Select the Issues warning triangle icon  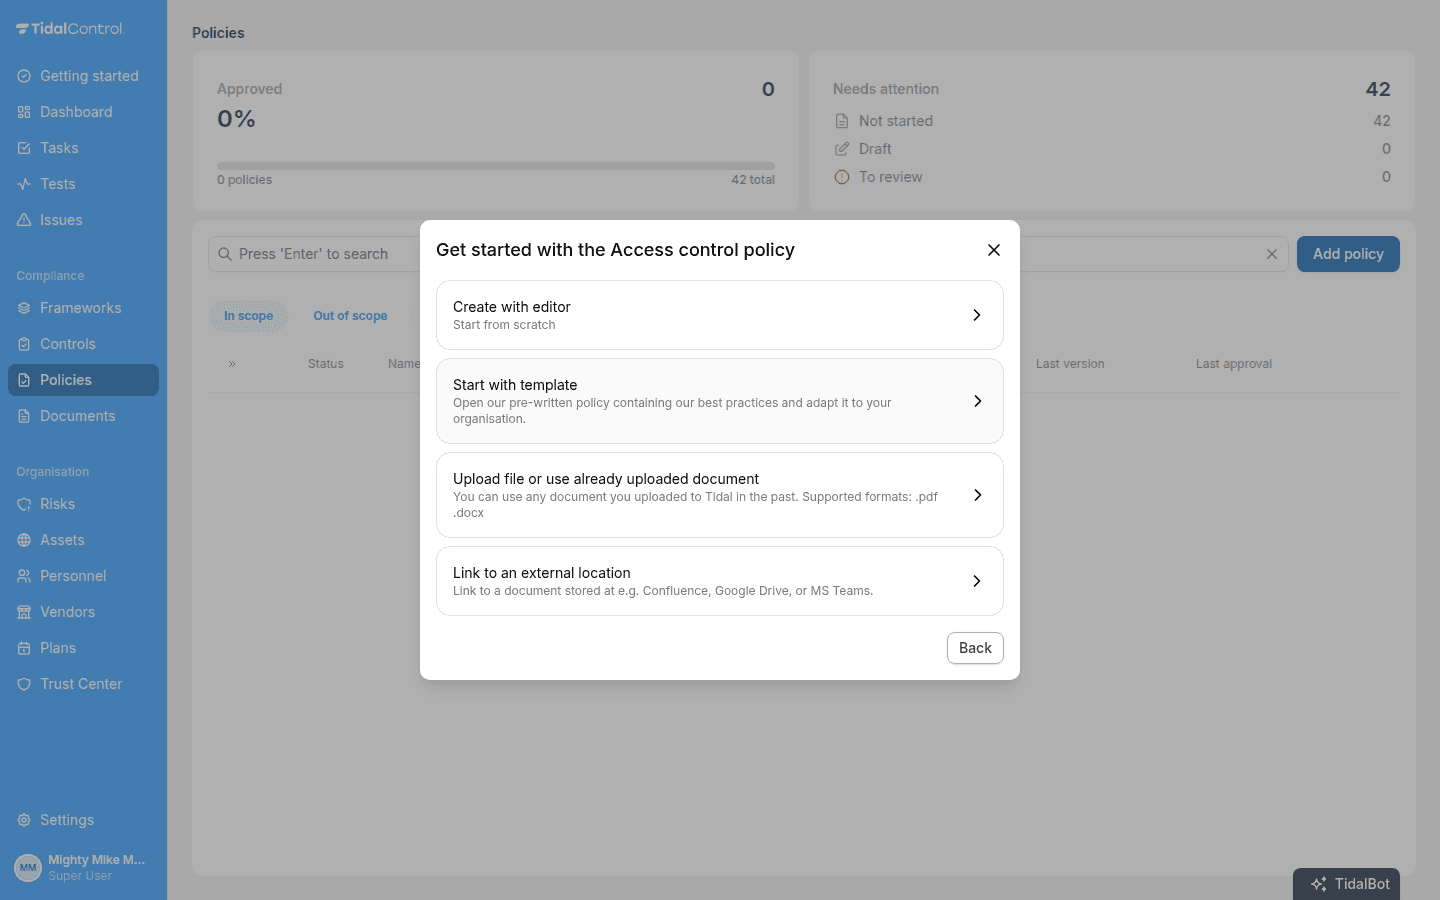(24, 220)
